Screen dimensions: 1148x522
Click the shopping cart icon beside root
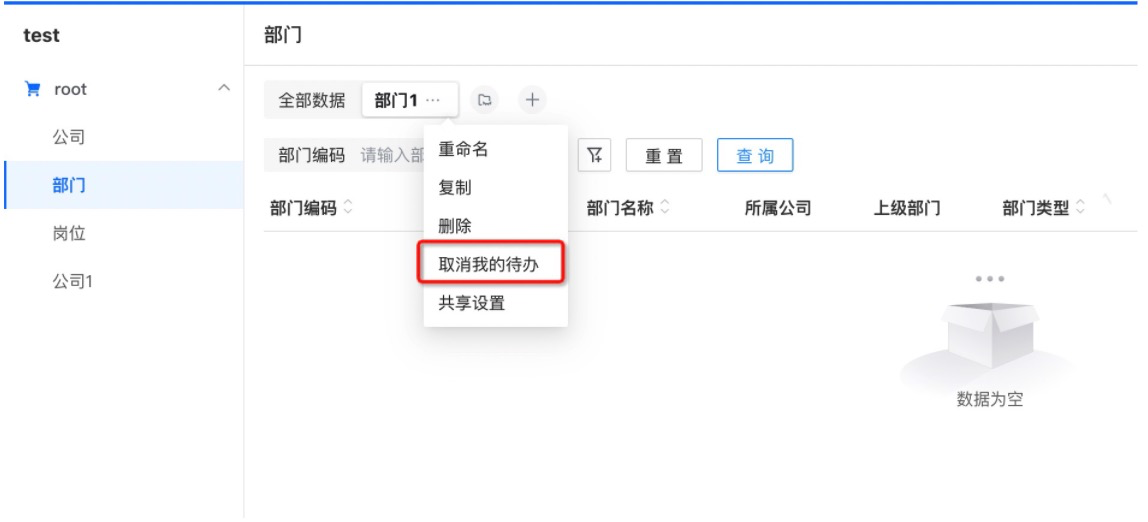coord(32,89)
